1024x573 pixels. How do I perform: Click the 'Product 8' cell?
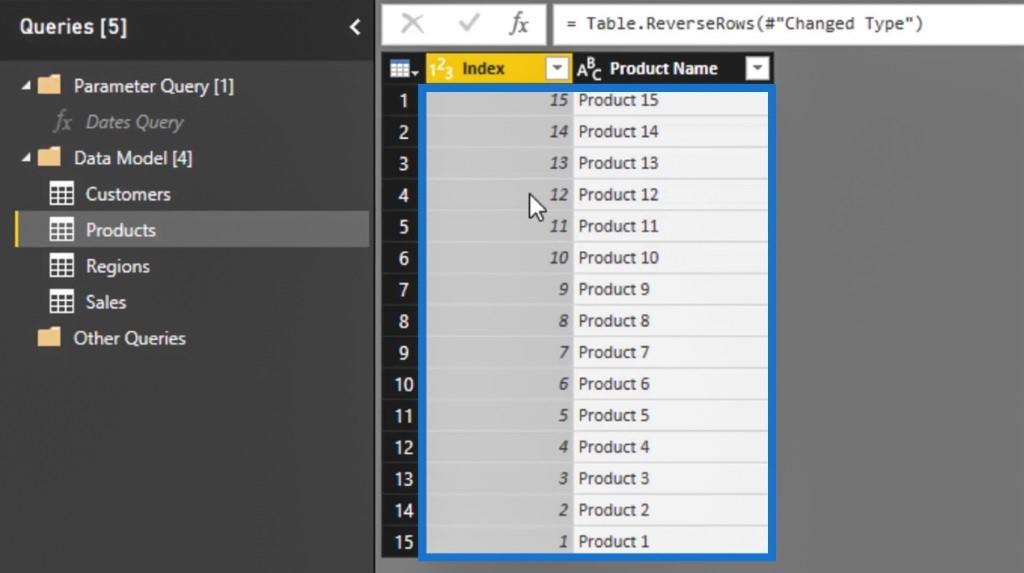(671, 321)
